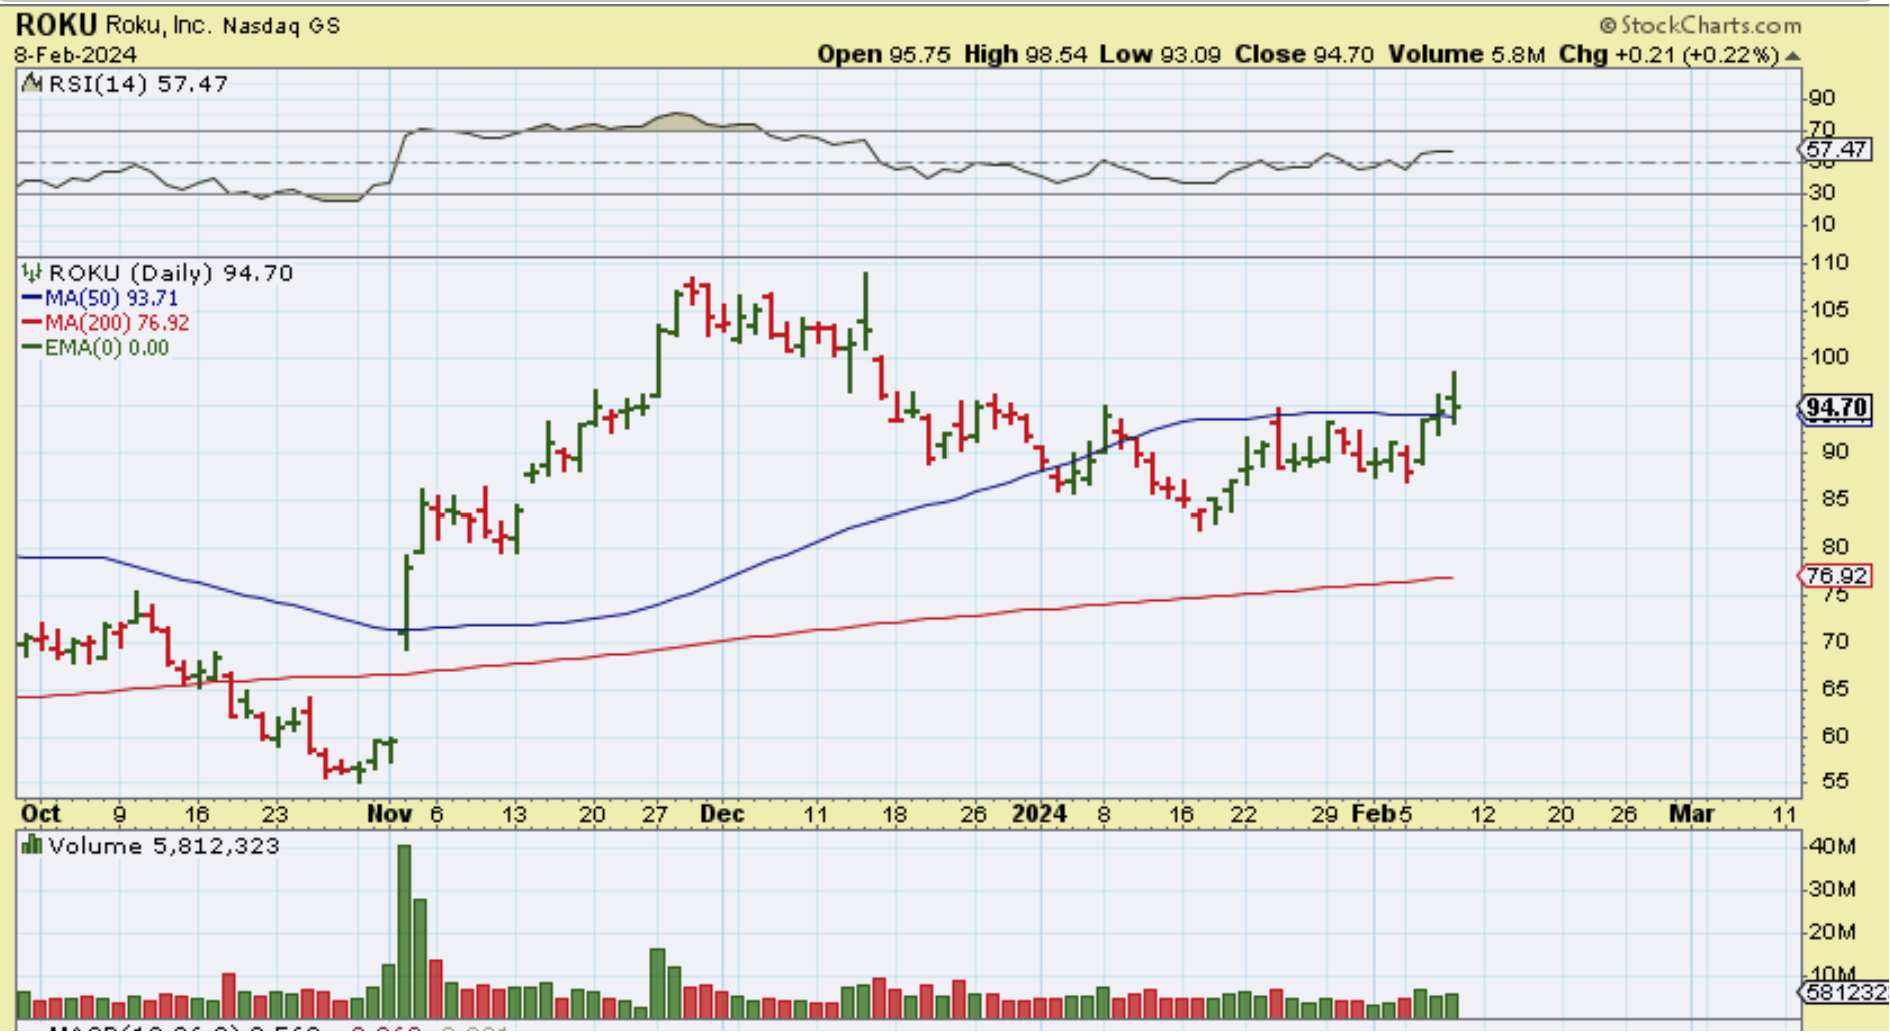Click the Mar label on the date axis
Screen dimensions: 1890x1032
(x=1691, y=814)
